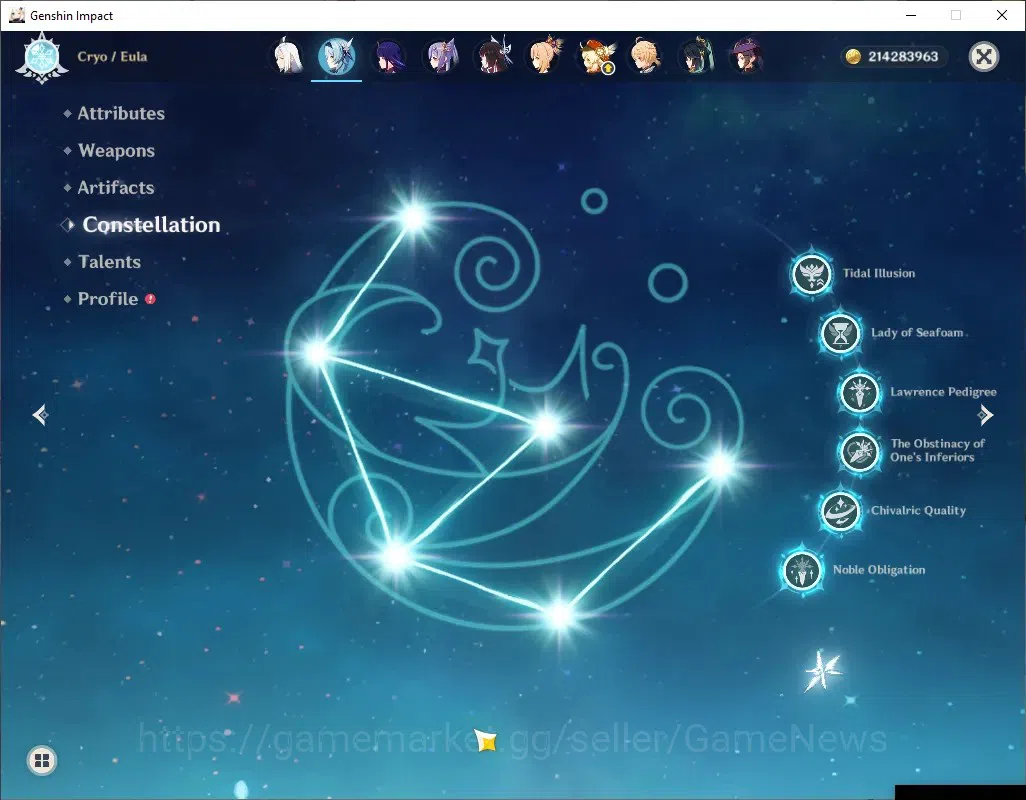This screenshot has width=1026, height=800.
Task: Open the four-square grid menu button
Action: 42,760
